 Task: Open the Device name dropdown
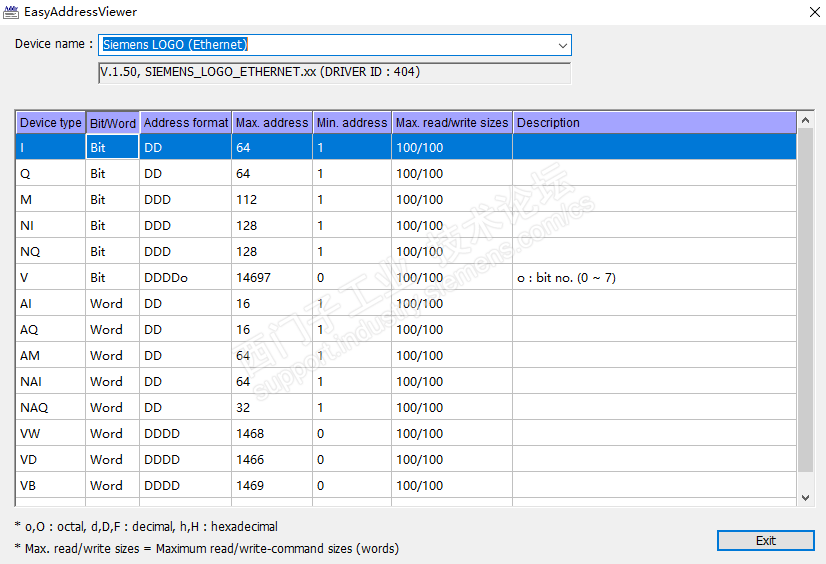coord(563,45)
